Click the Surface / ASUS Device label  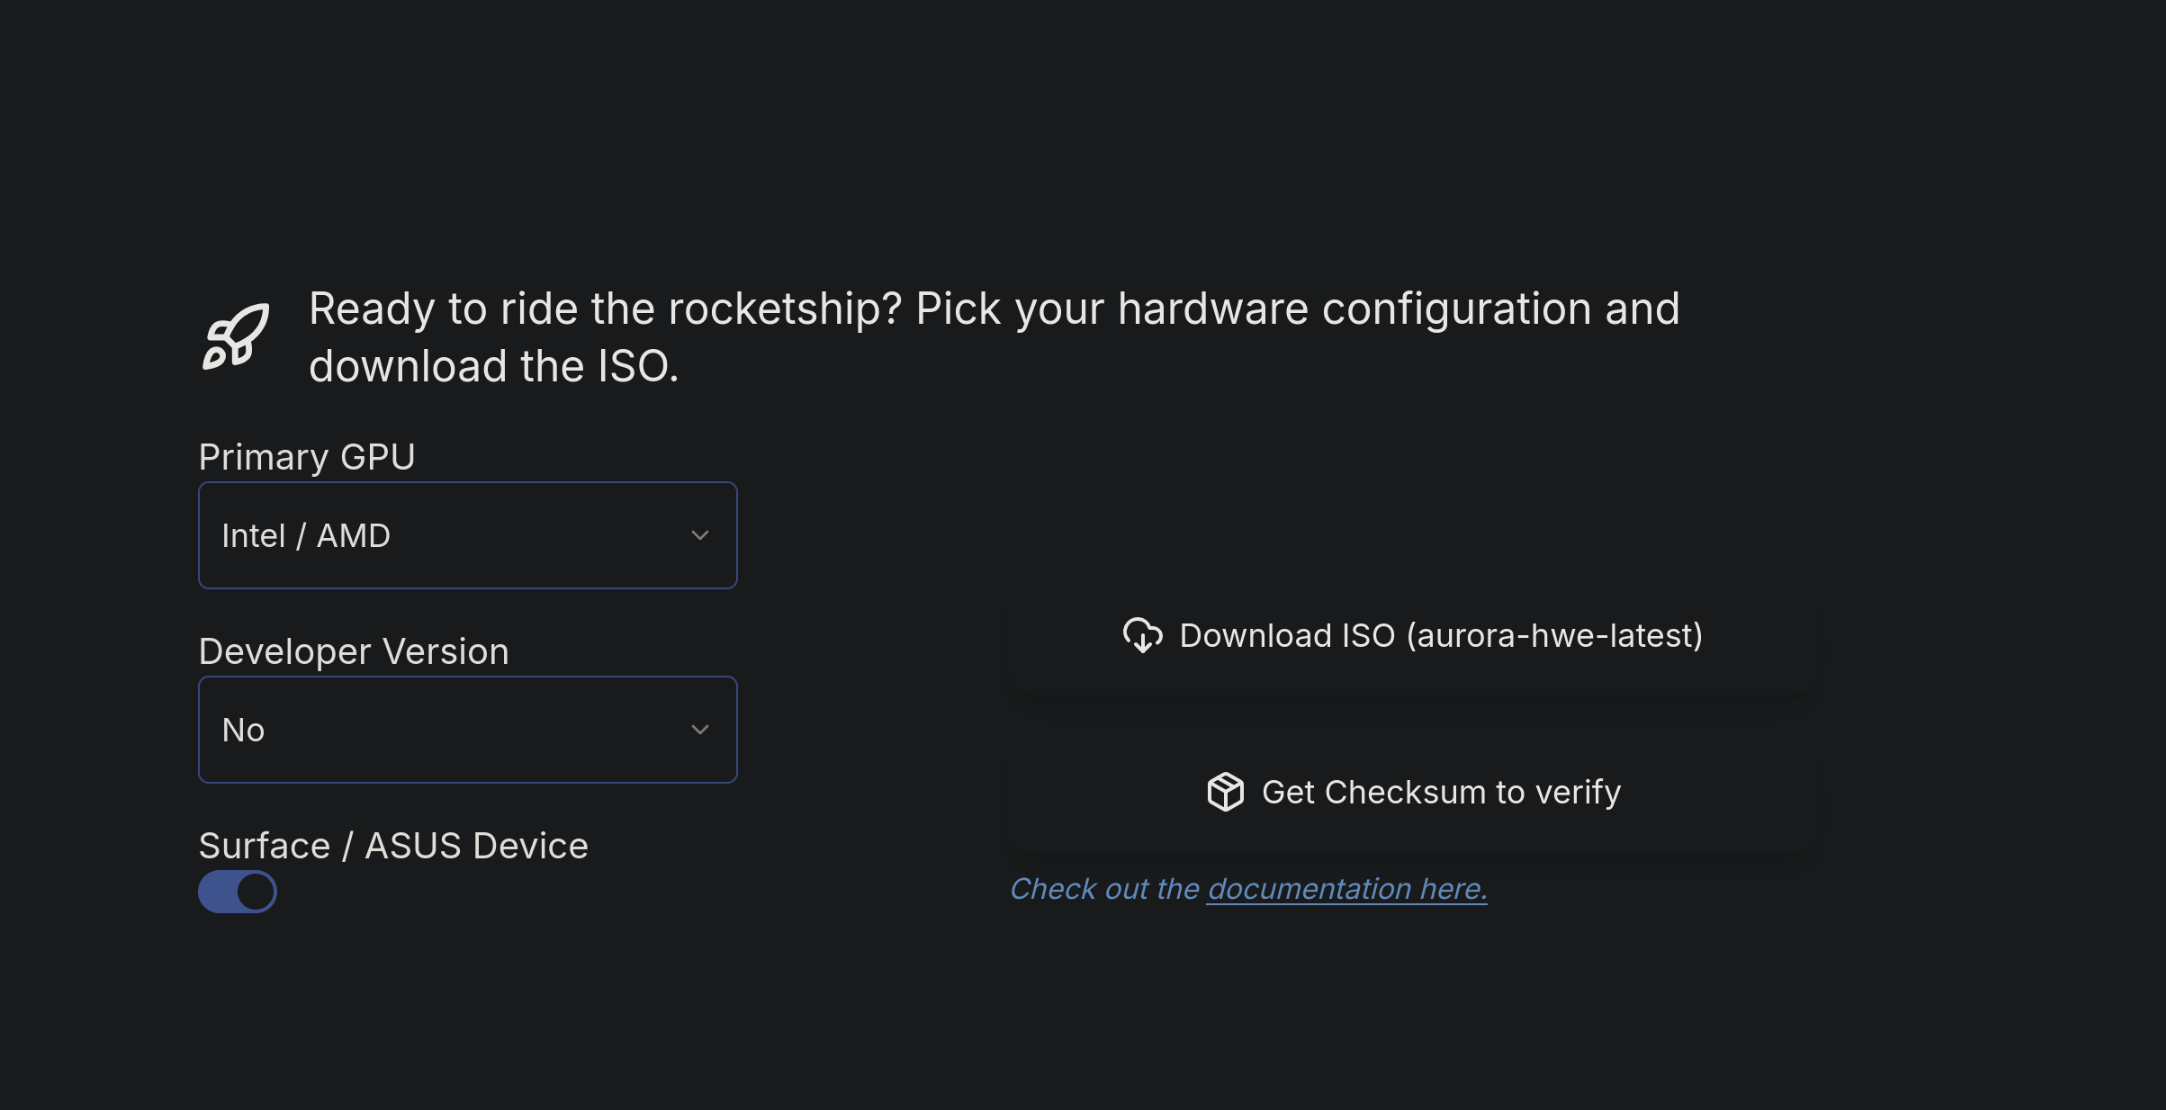tap(394, 846)
